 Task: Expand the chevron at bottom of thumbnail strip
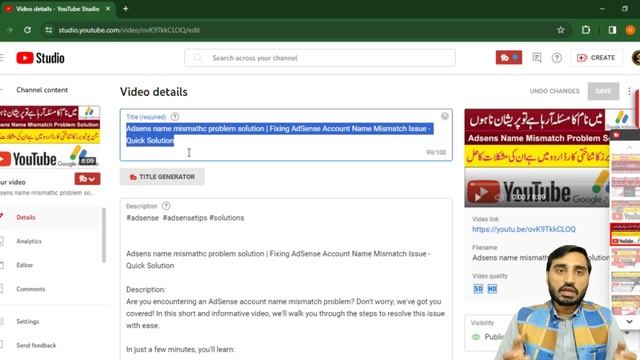pyautogui.click(x=629, y=322)
